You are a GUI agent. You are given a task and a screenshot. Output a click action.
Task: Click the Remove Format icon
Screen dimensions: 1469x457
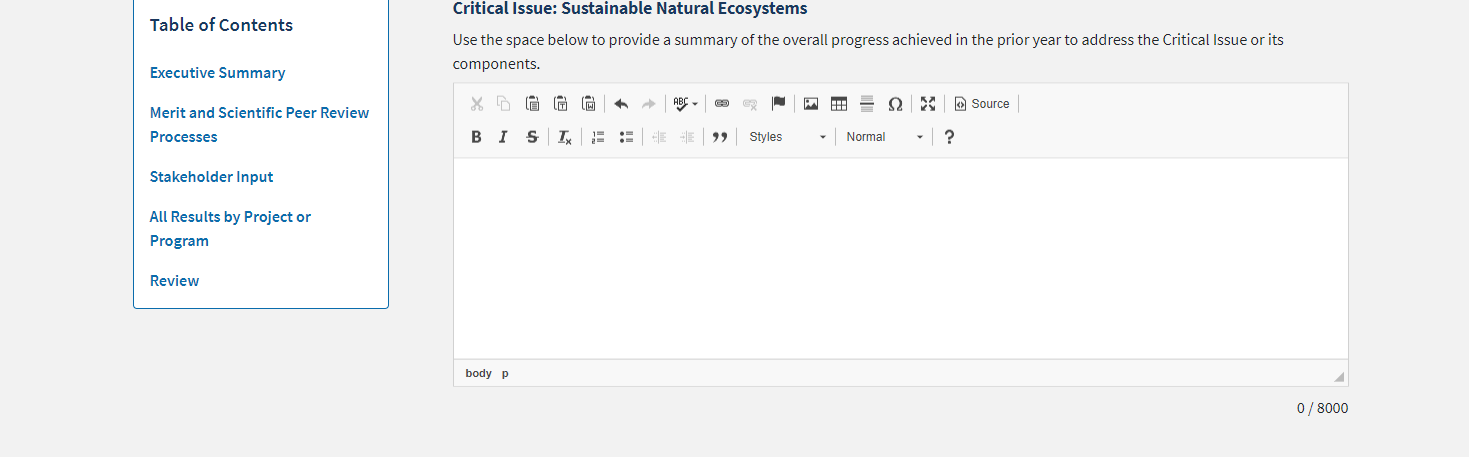click(565, 137)
